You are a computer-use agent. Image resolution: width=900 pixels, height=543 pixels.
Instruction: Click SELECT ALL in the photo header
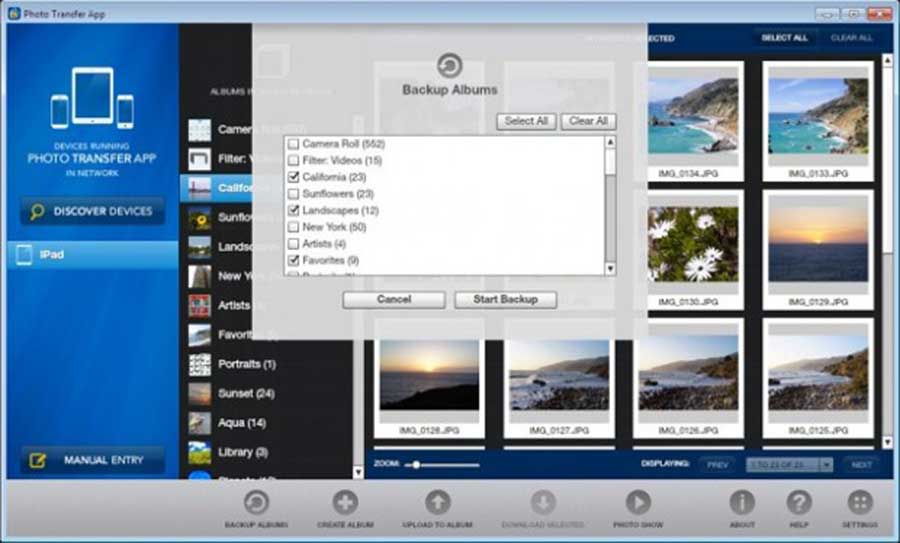coord(785,38)
